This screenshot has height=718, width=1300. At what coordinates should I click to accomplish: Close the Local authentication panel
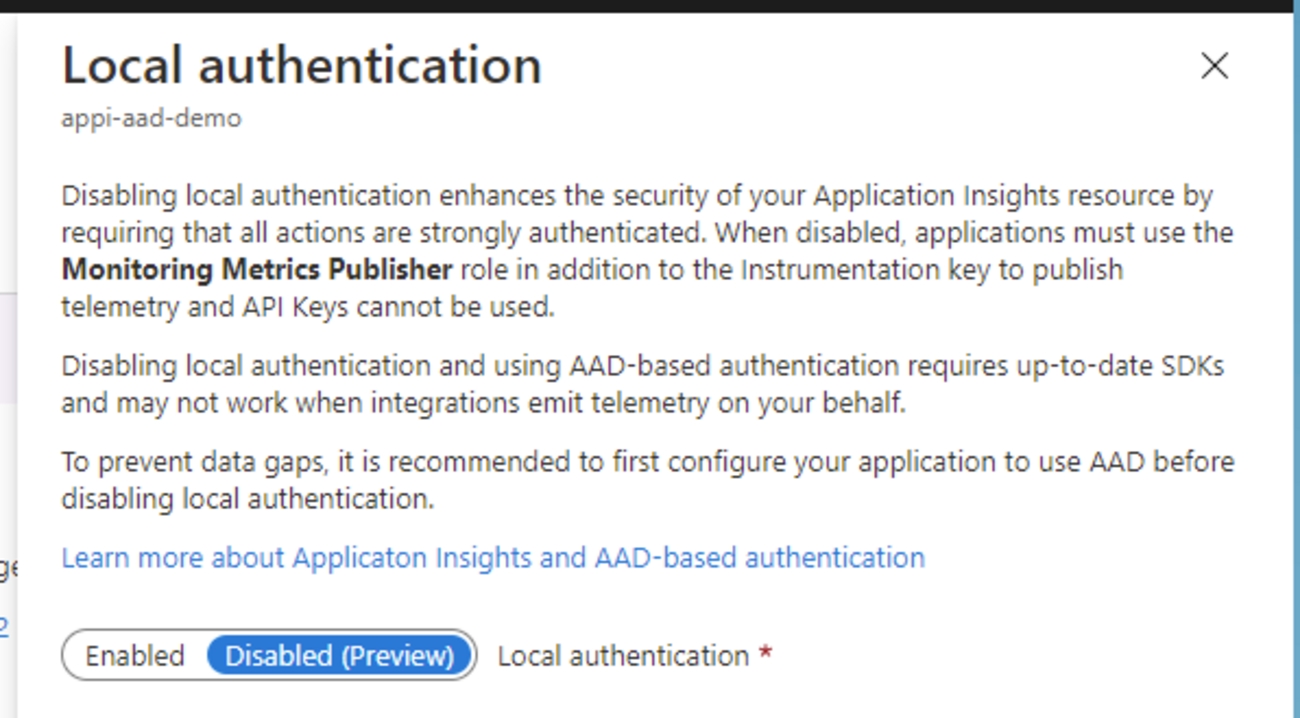1214,66
